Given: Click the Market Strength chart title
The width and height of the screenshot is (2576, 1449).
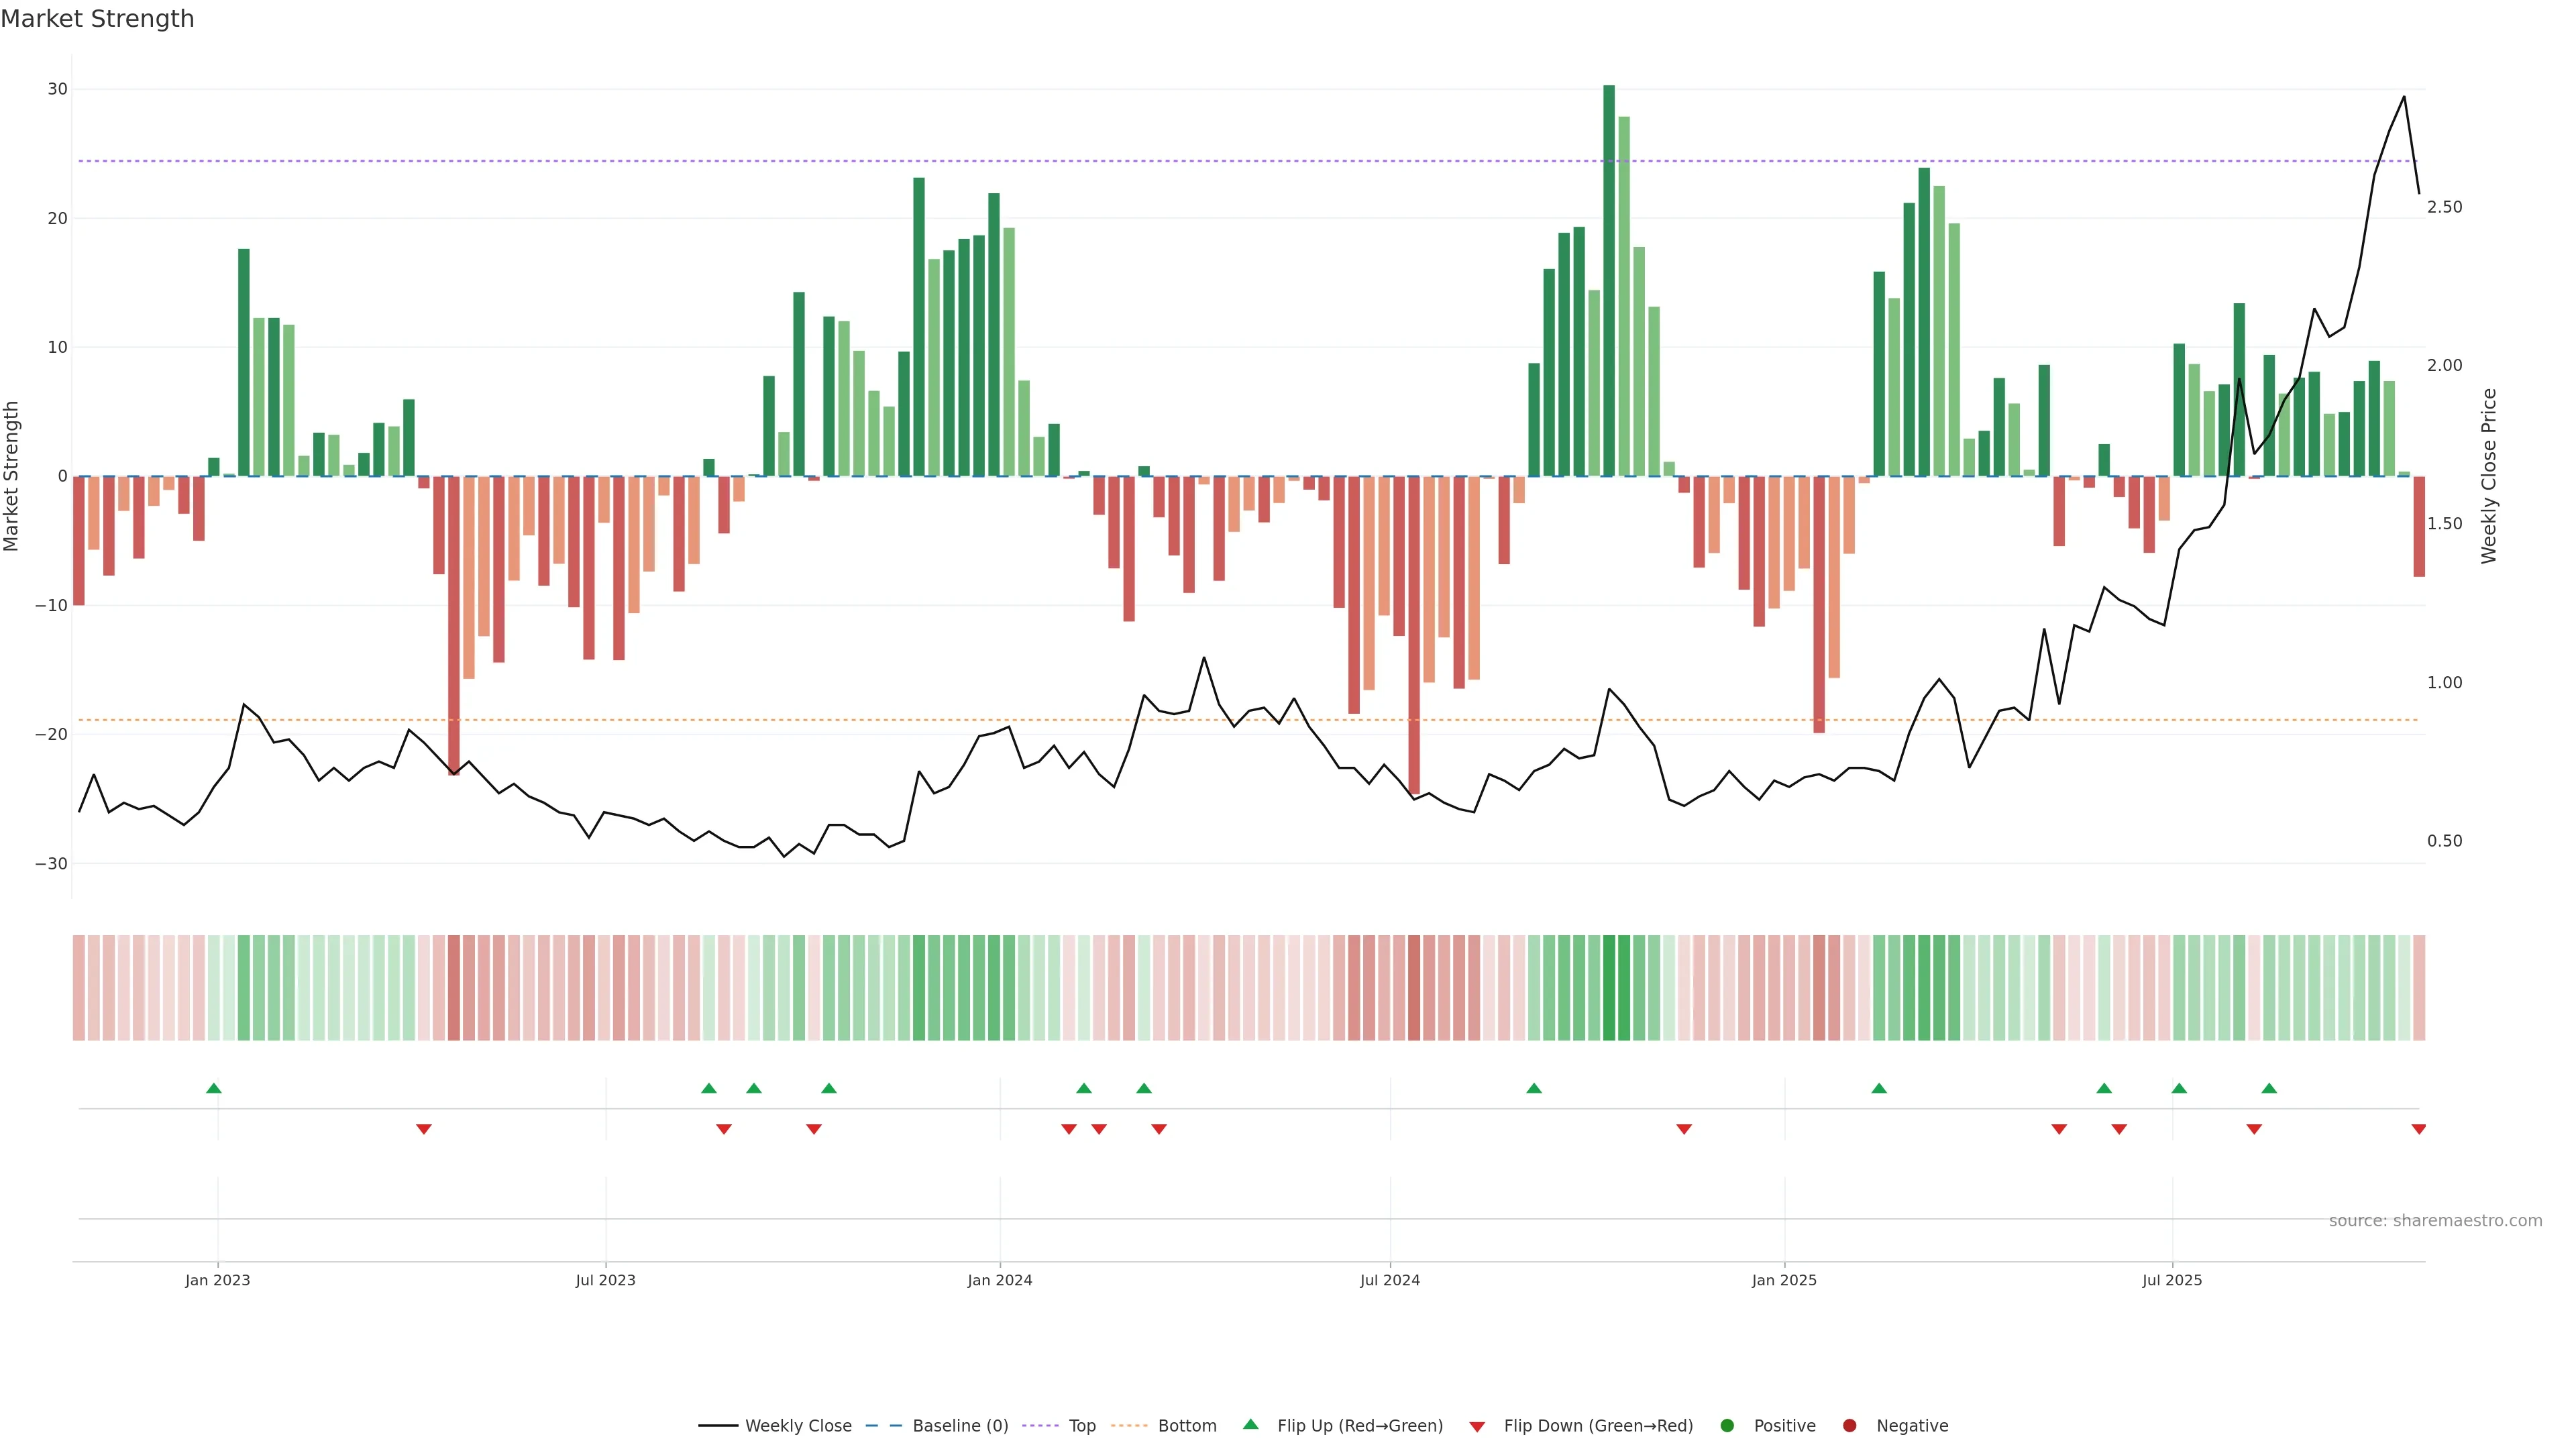Looking at the screenshot, I should tap(97, 19).
